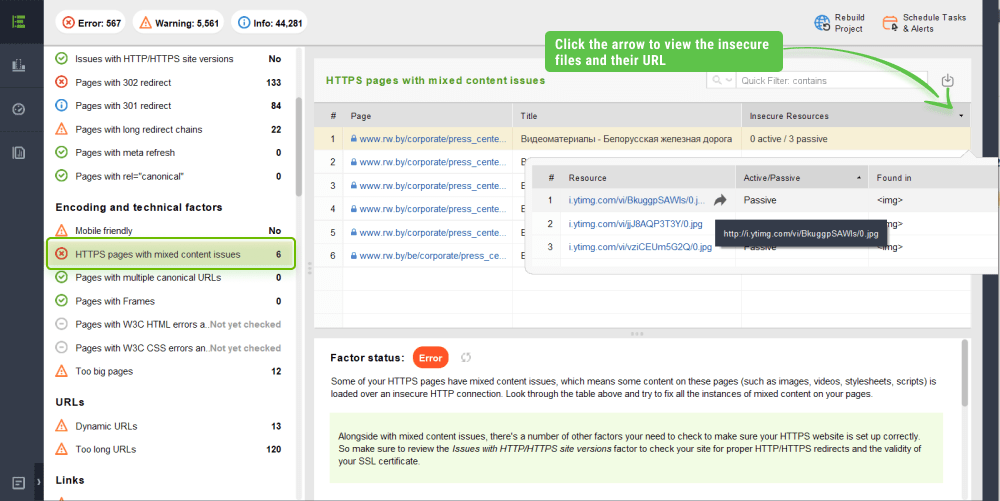Viewport: 1000px width, 501px height.
Task: Click green check icon for meta refresh
Action: point(61,152)
